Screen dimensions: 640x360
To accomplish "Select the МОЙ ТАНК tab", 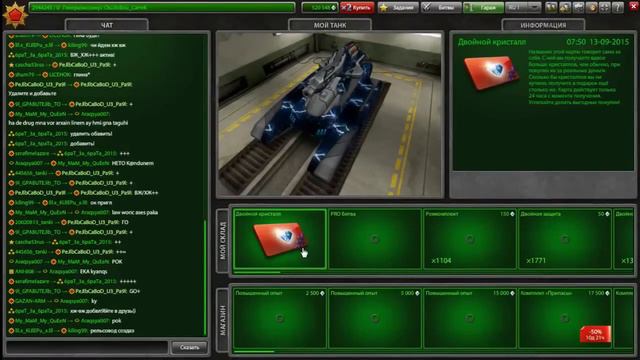I will coord(330,25).
